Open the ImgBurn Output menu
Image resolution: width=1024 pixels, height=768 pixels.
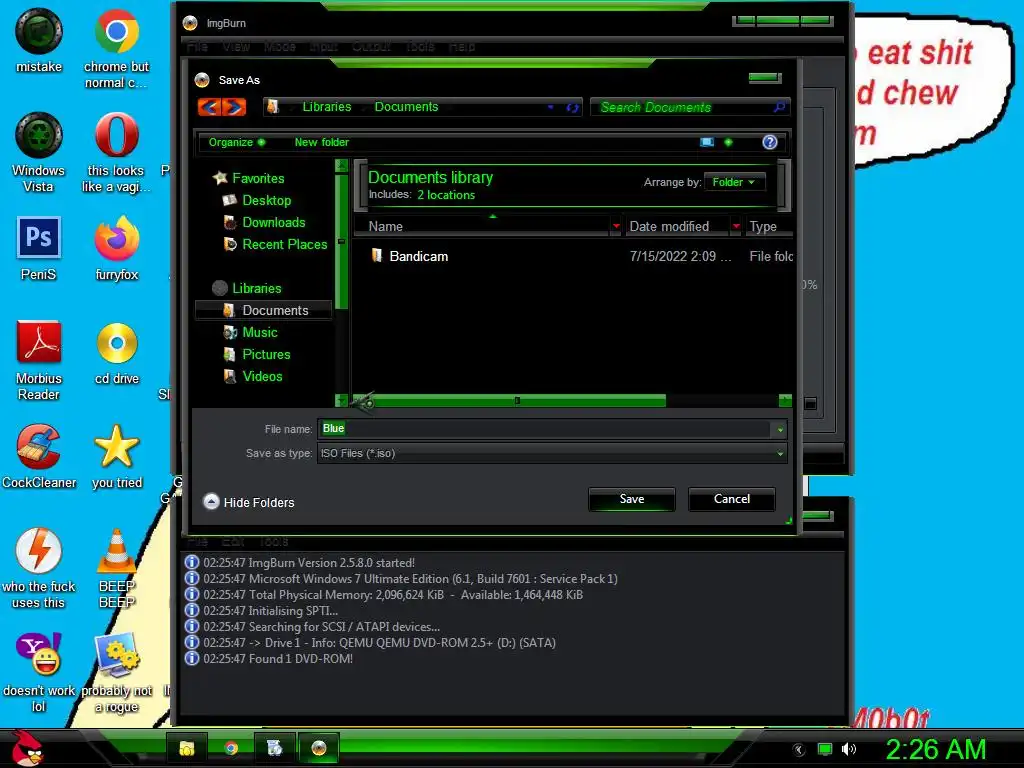(x=371, y=46)
